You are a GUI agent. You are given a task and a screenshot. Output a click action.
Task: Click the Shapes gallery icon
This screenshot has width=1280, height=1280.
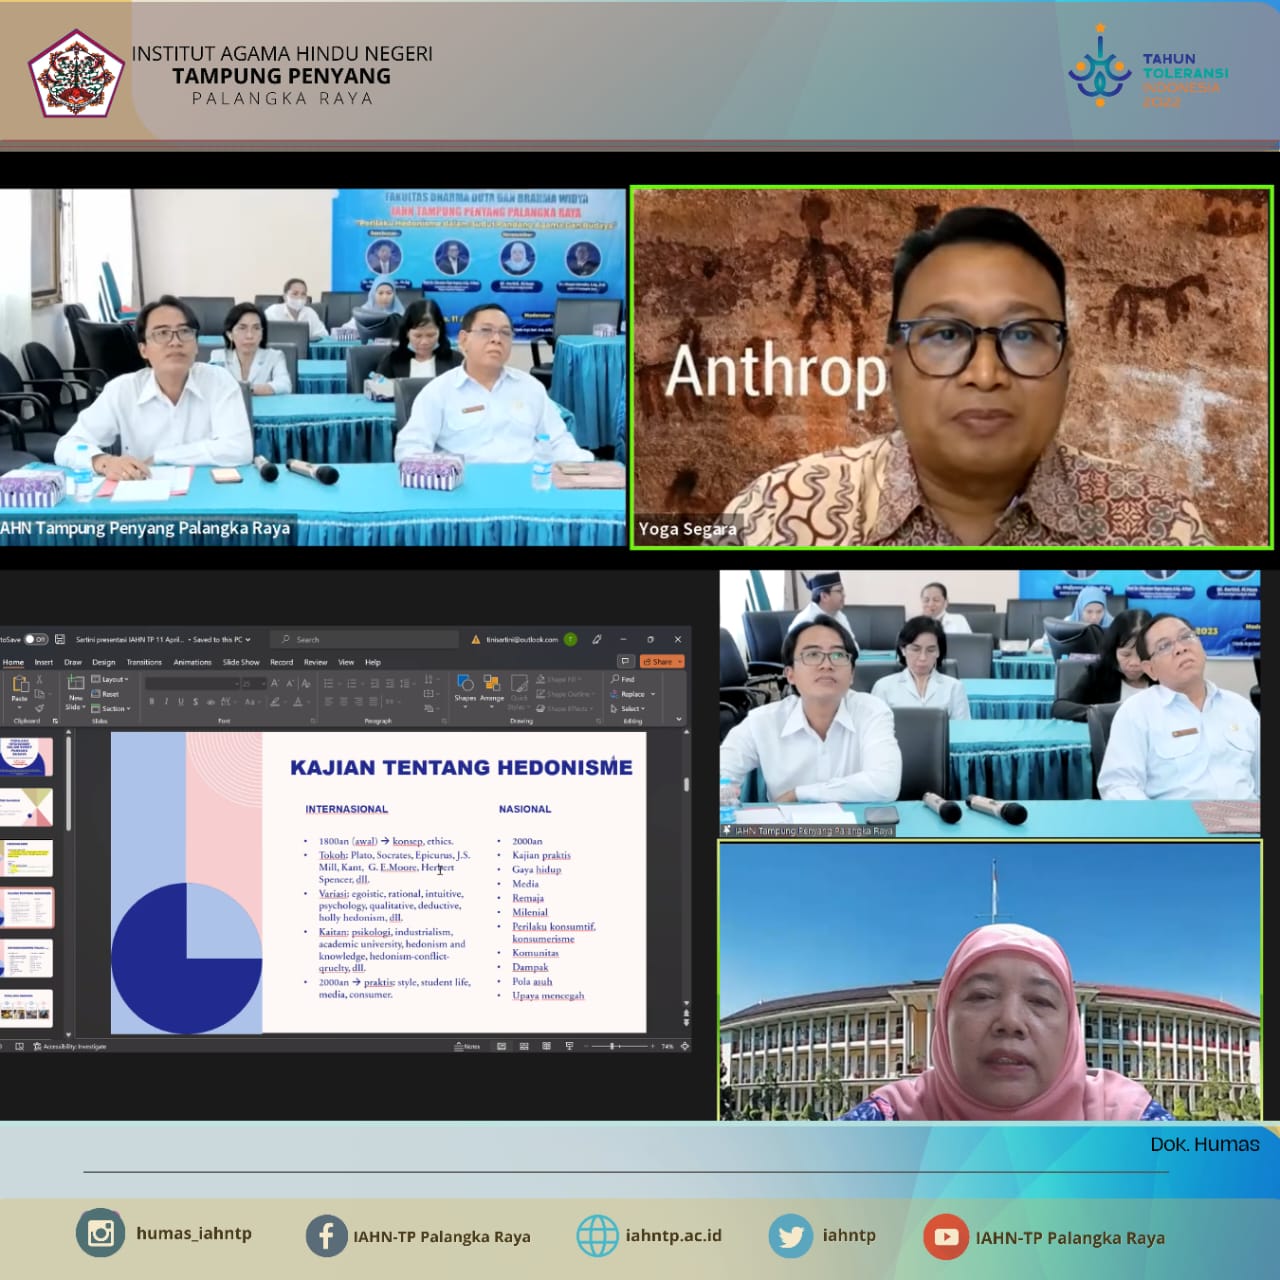pyautogui.click(x=465, y=684)
